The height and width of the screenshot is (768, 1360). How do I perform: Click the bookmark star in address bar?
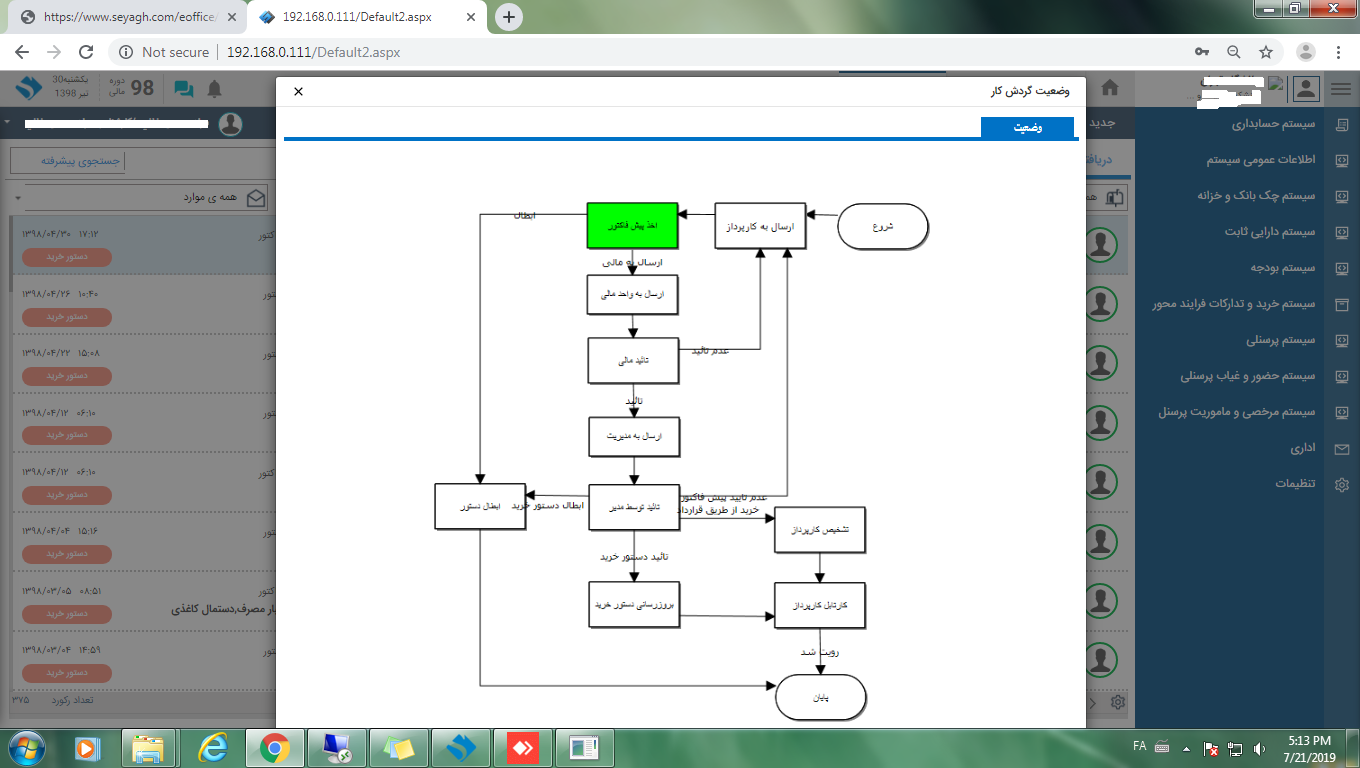pos(1266,52)
